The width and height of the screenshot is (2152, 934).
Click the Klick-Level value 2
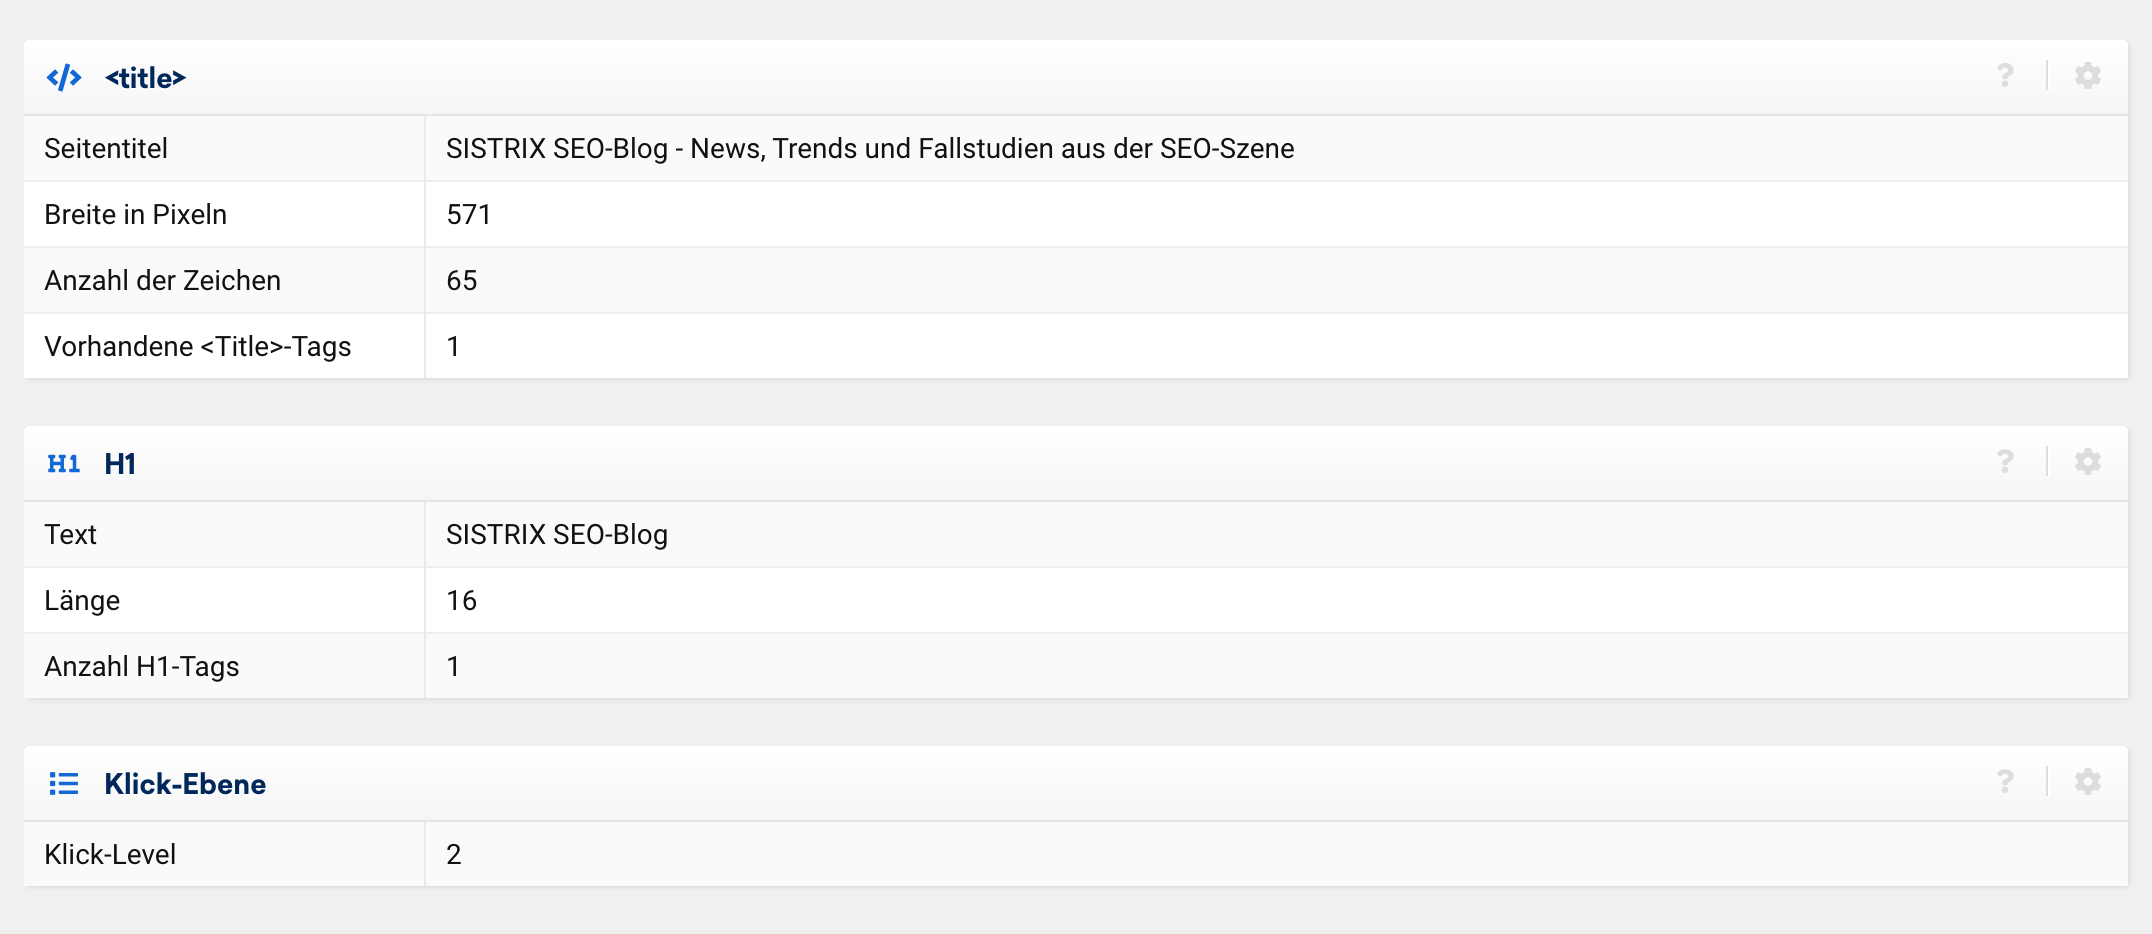[x=453, y=855]
